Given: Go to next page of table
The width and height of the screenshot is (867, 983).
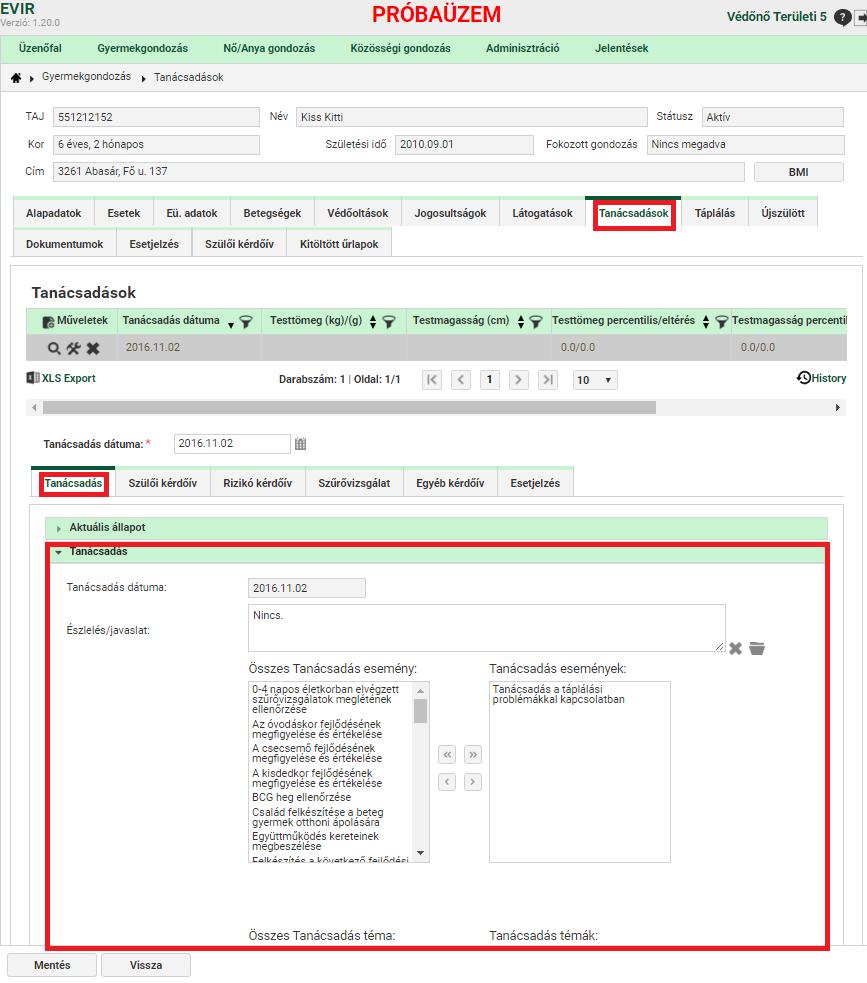Looking at the screenshot, I should pos(518,379).
